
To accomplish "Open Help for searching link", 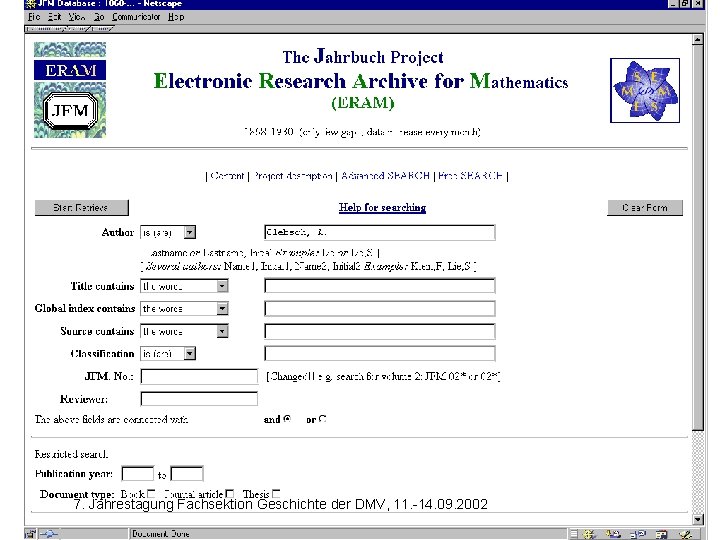I will pyautogui.click(x=382, y=208).
